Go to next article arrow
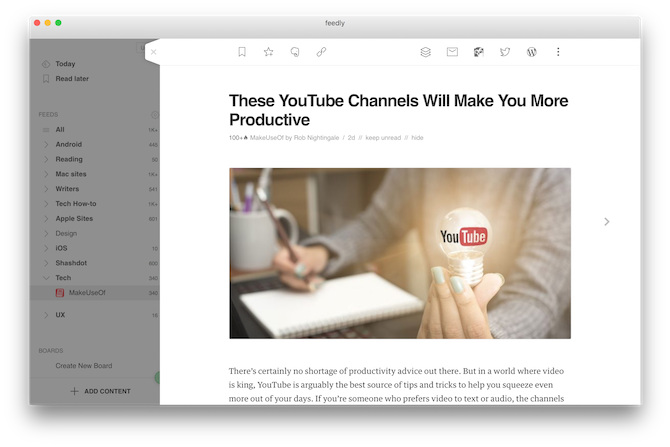Viewport: 670px width, 447px height. point(607,221)
